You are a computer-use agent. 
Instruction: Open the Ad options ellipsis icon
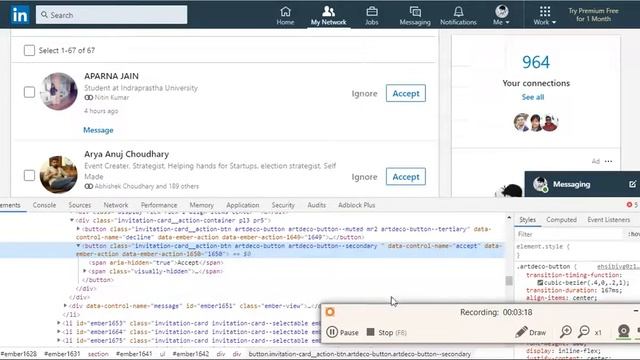click(x=608, y=161)
